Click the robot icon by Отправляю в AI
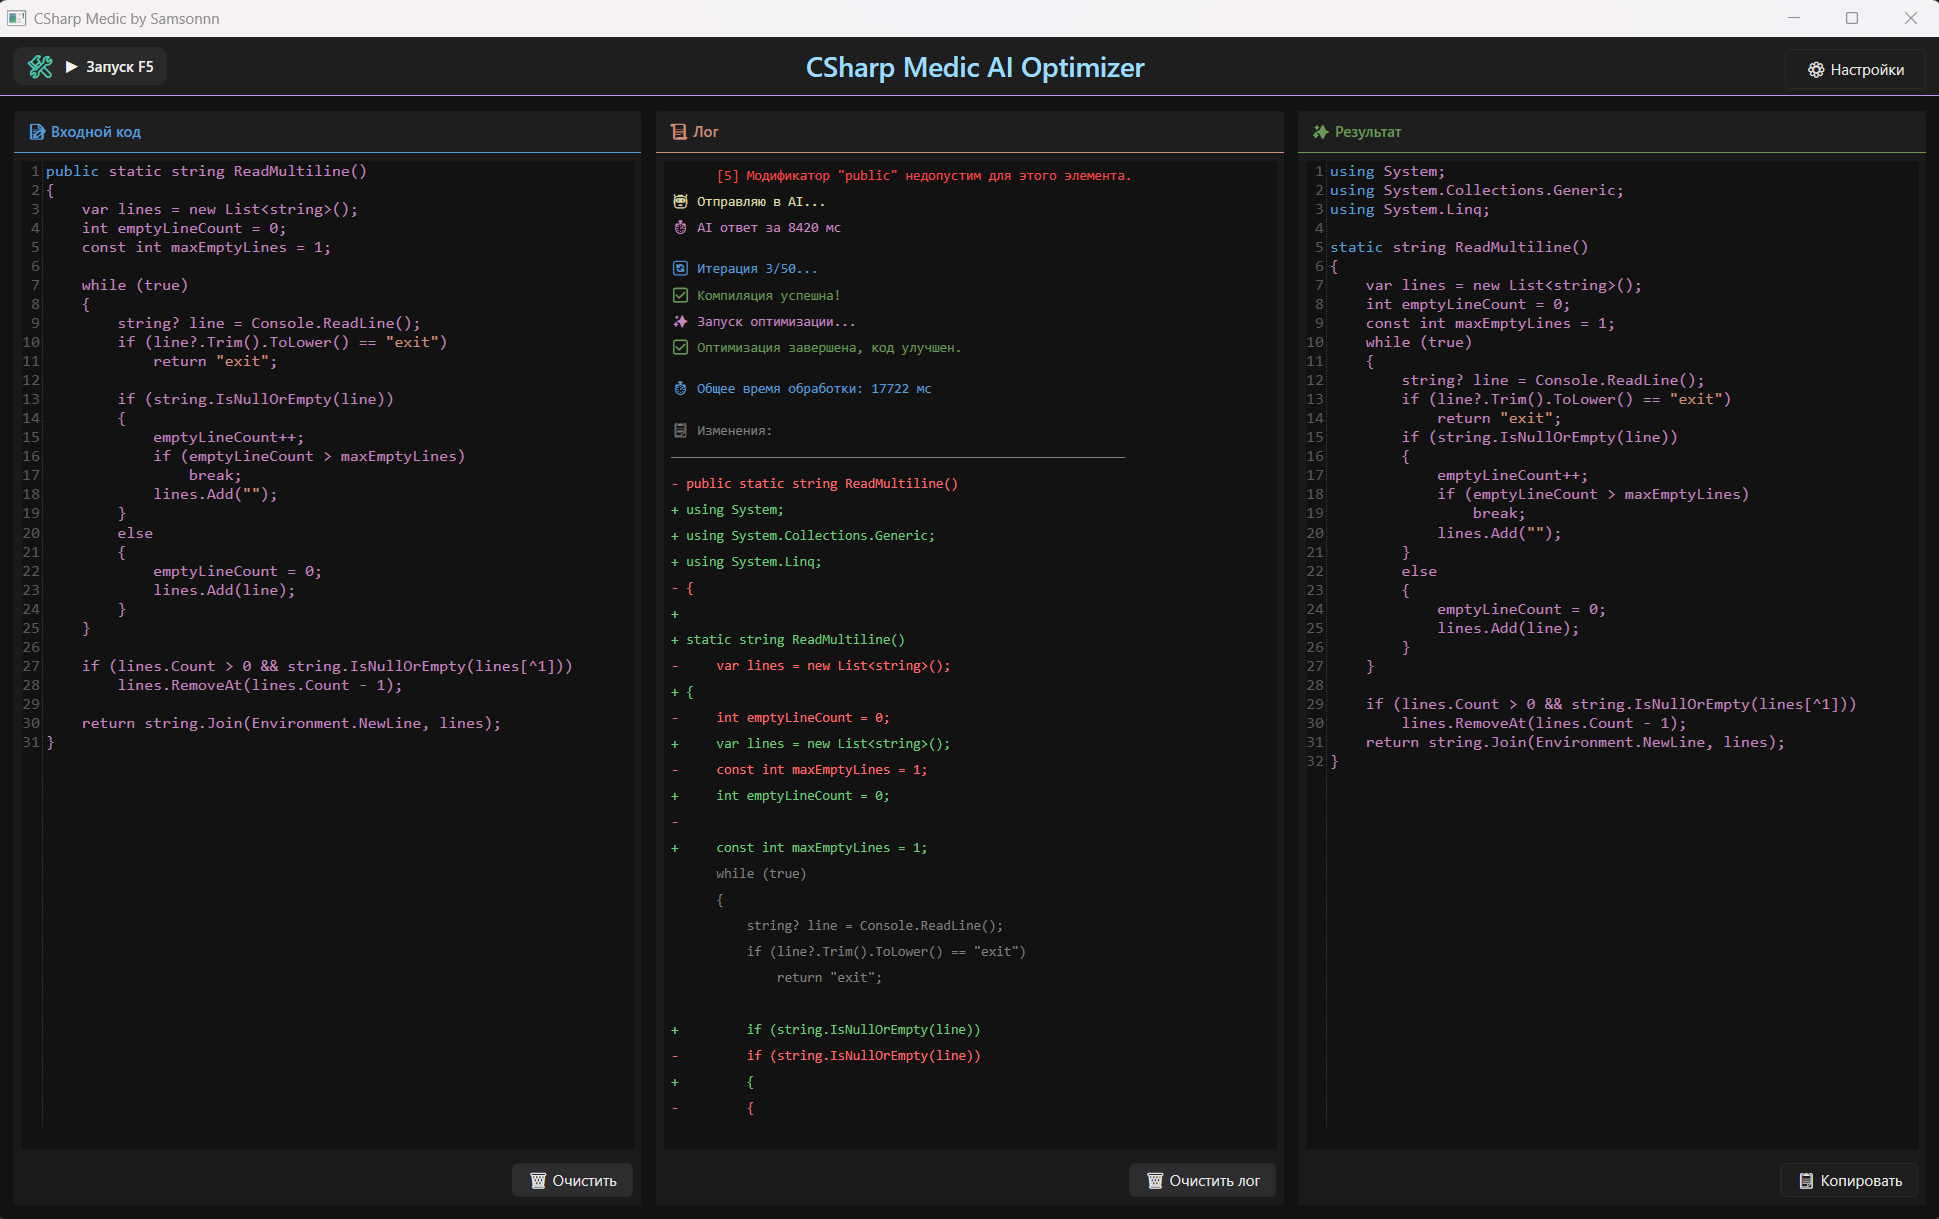The image size is (1939, 1219). tap(680, 201)
